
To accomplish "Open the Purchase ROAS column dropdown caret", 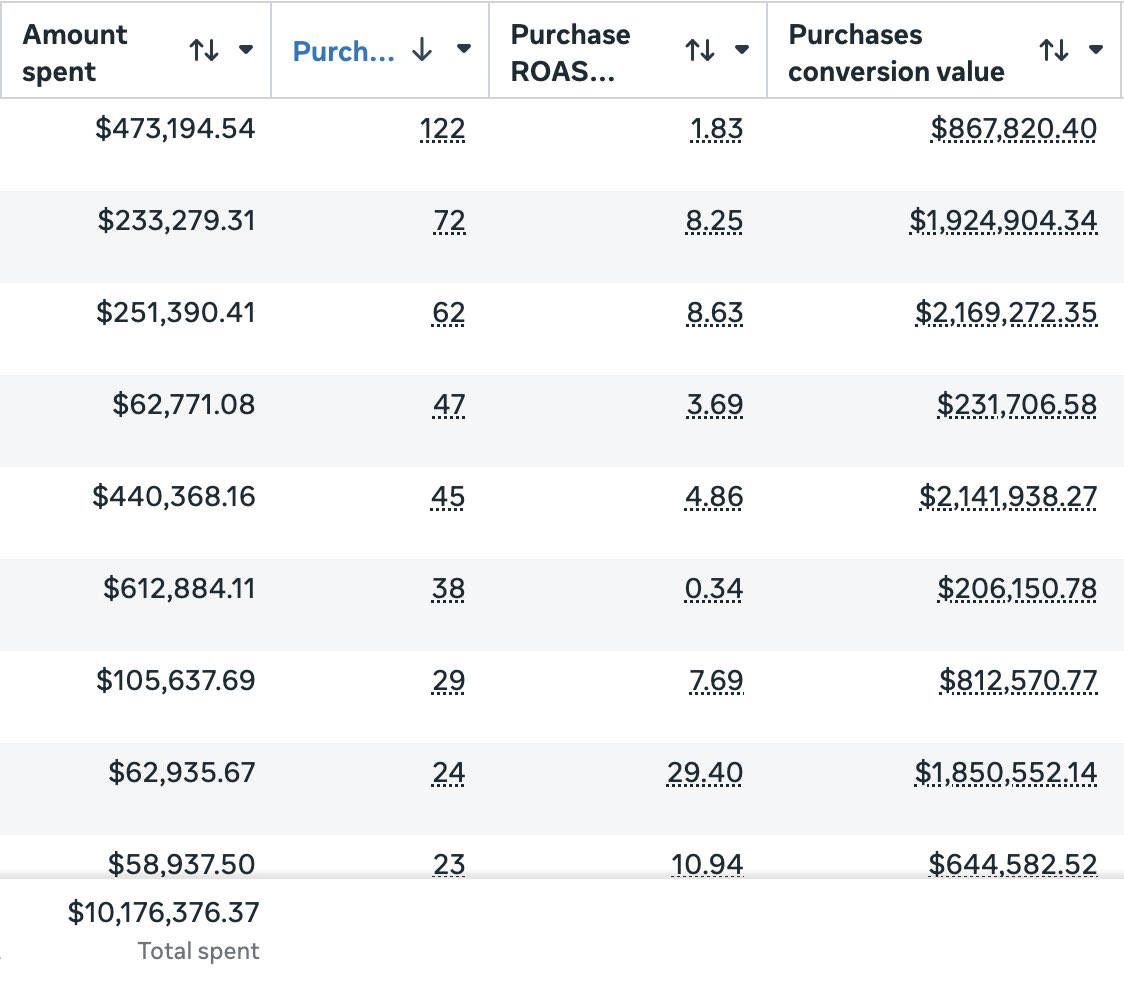I will point(742,49).
